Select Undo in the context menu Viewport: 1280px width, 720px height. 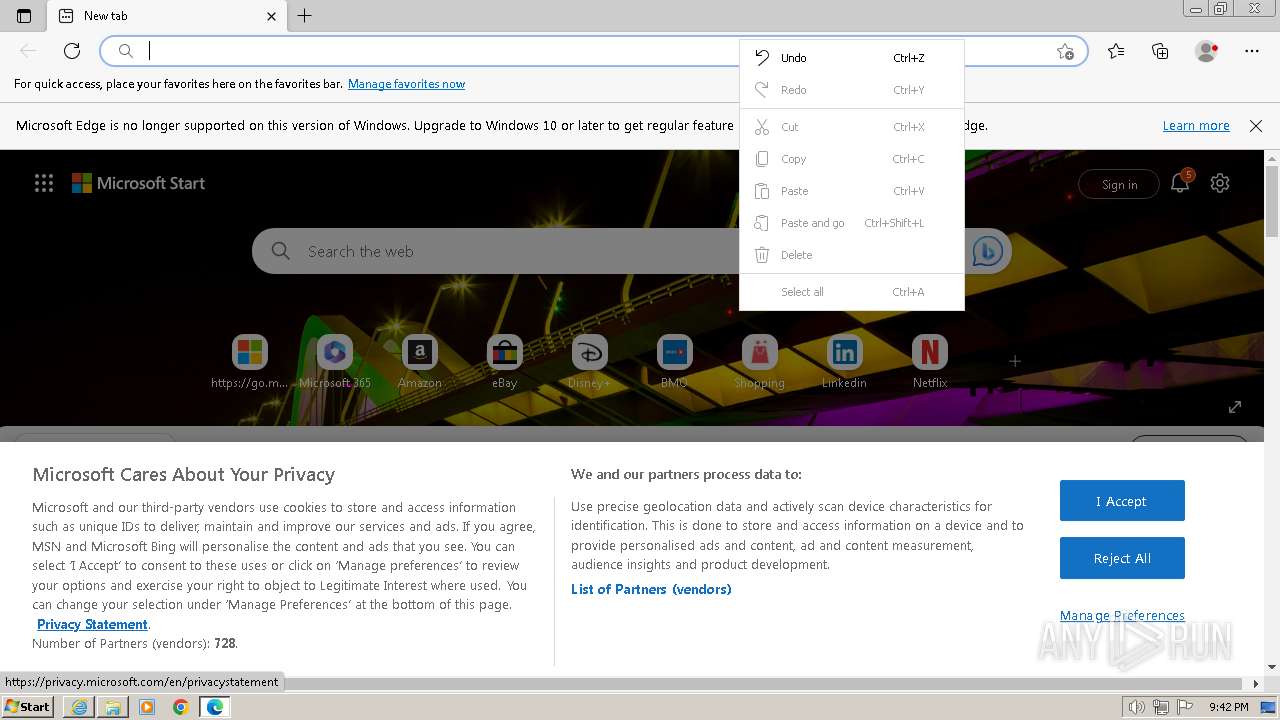tap(852, 58)
